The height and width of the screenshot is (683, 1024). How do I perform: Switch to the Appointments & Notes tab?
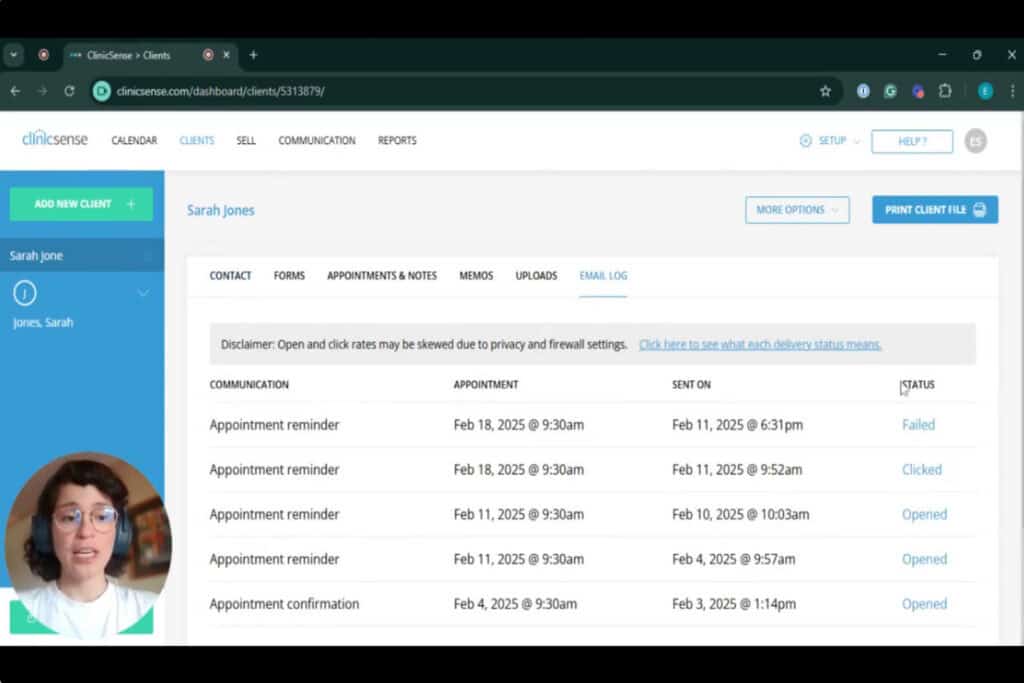click(x=382, y=276)
